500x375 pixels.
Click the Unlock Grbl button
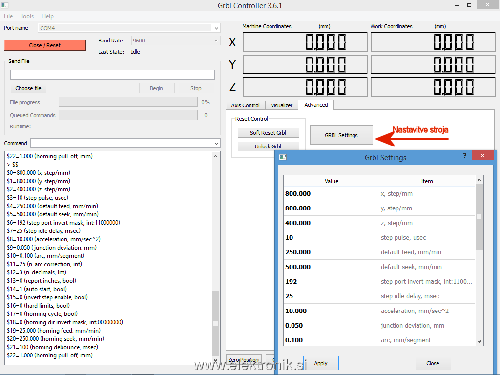[268, 146]
